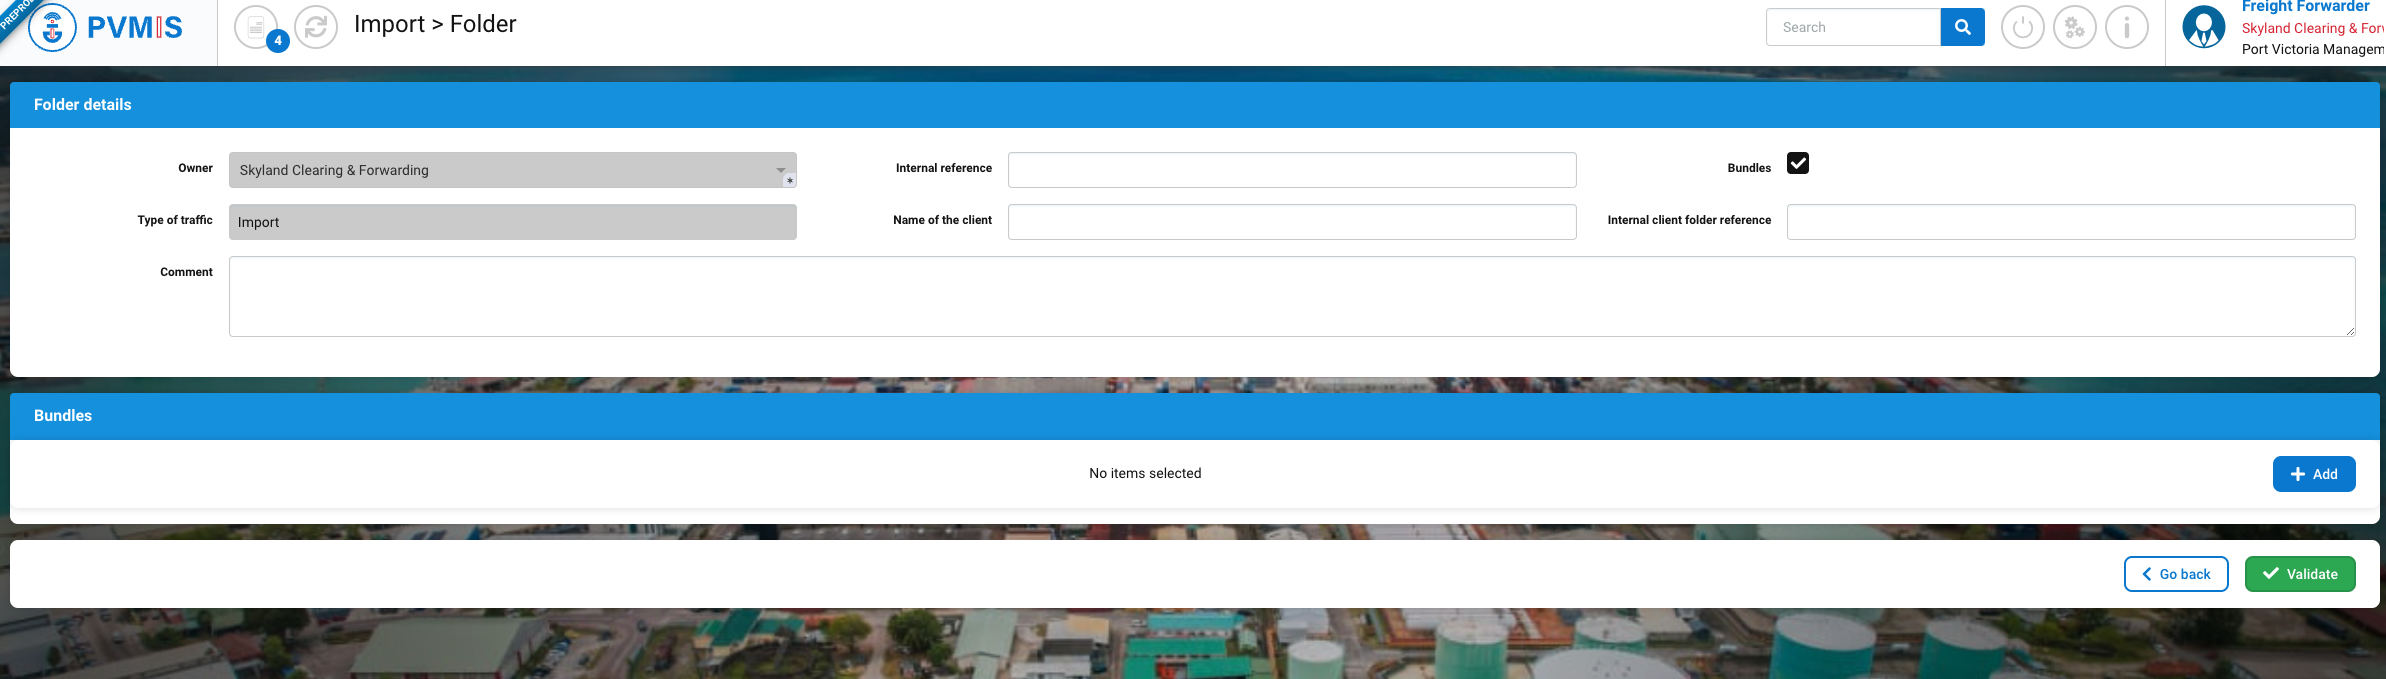Open the documents icon with badge 4
This screenshot has width=2386, height=679.
pos(258,27)
